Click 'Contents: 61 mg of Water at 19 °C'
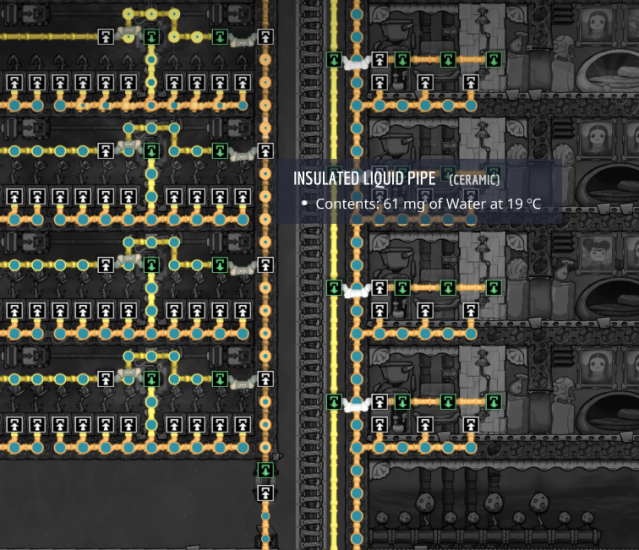 tap(428, 204)
